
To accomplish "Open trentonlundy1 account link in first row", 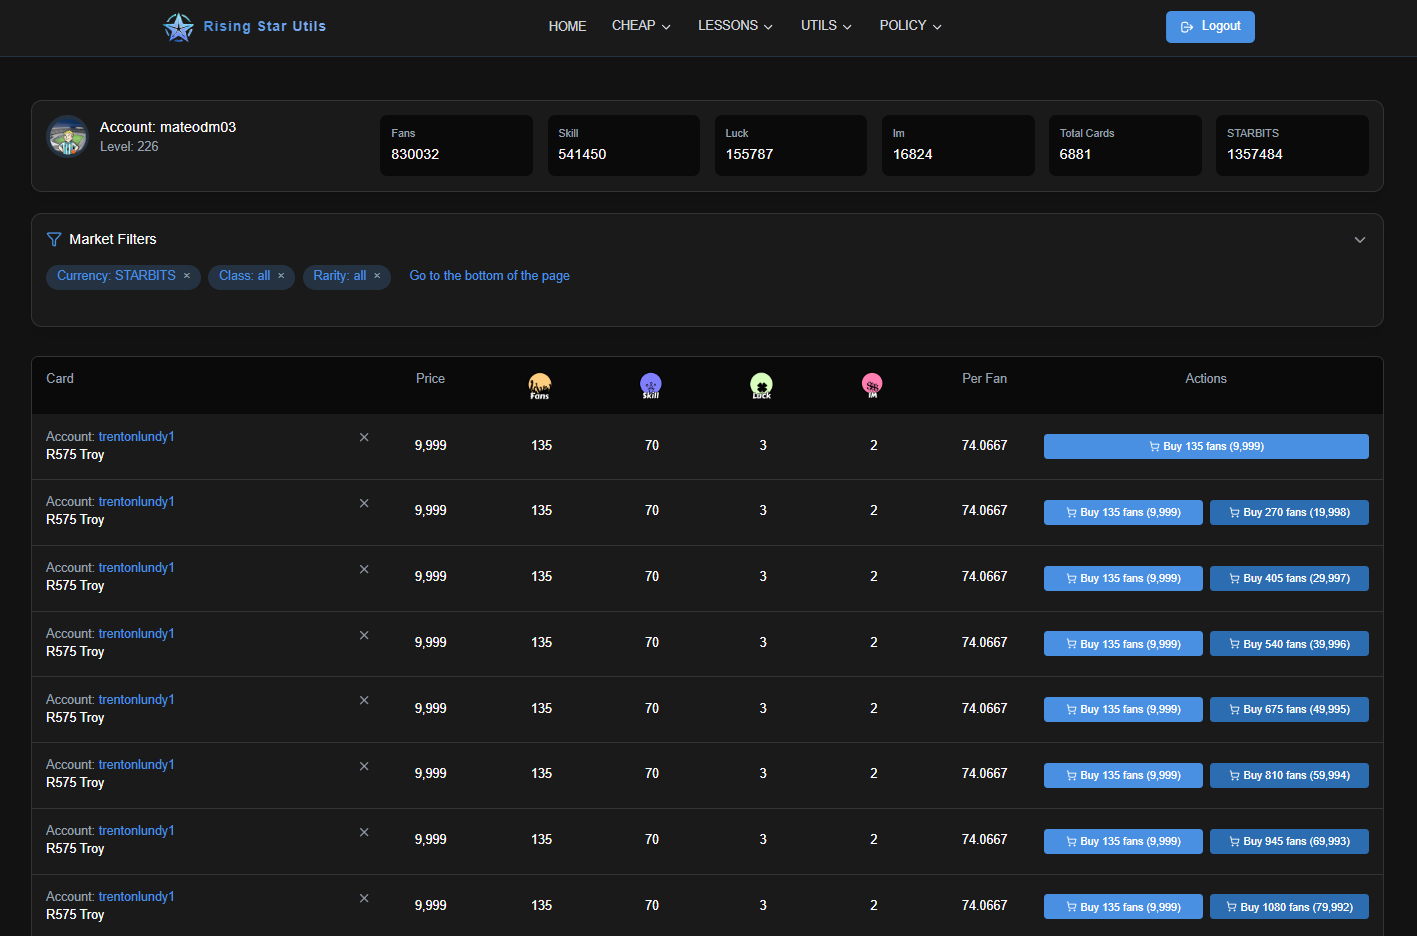I will 136,437.
